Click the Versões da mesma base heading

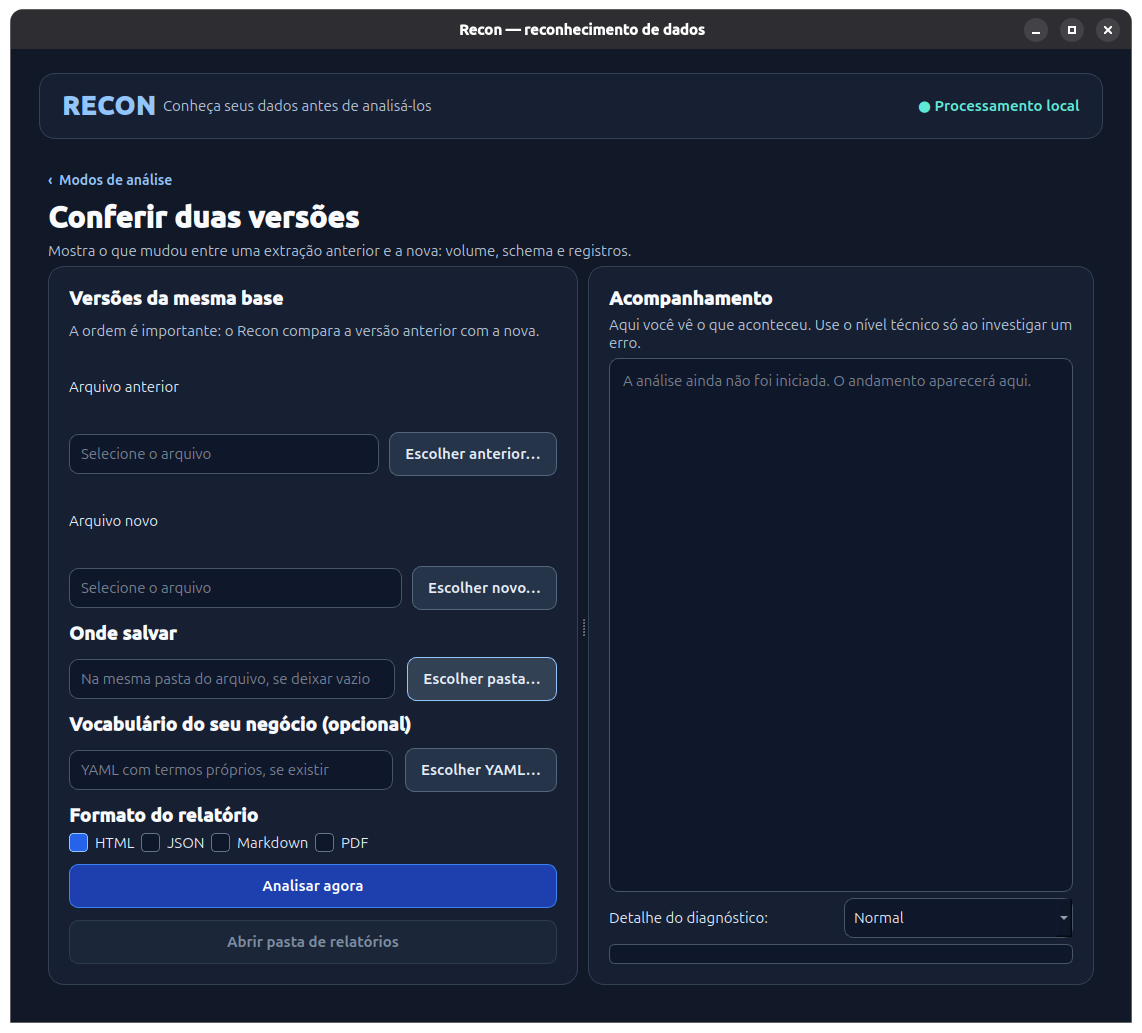(176, 298)
